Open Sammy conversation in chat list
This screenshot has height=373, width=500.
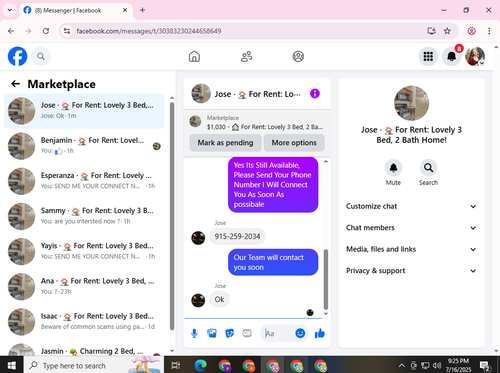point(84,216)
